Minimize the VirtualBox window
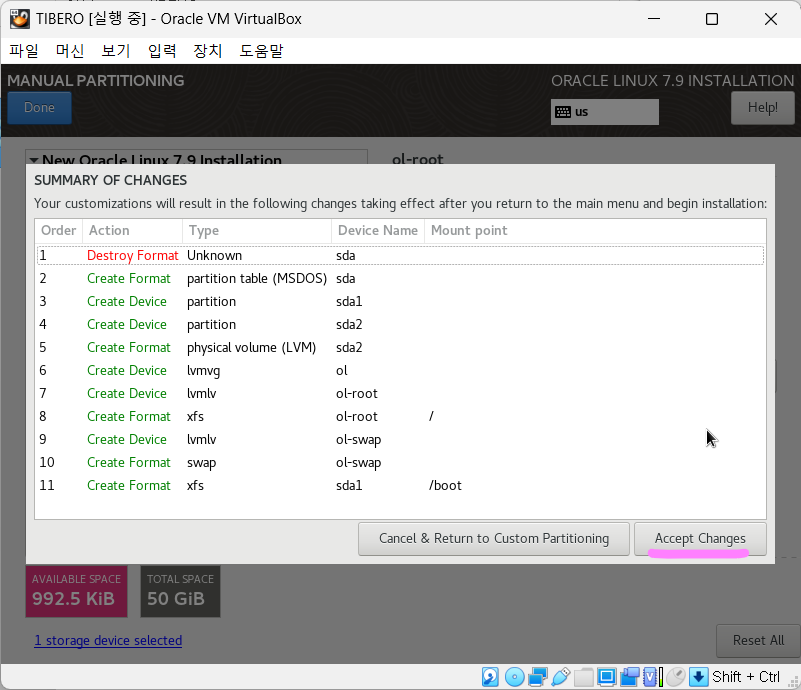 pyautogui.click(x=654, y=19)
